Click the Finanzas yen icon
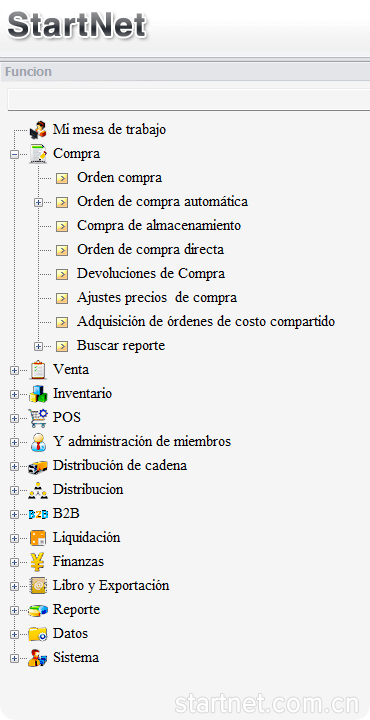Image resolution: width=370 pixels, height=720 pixels. (x=38, y=562)
